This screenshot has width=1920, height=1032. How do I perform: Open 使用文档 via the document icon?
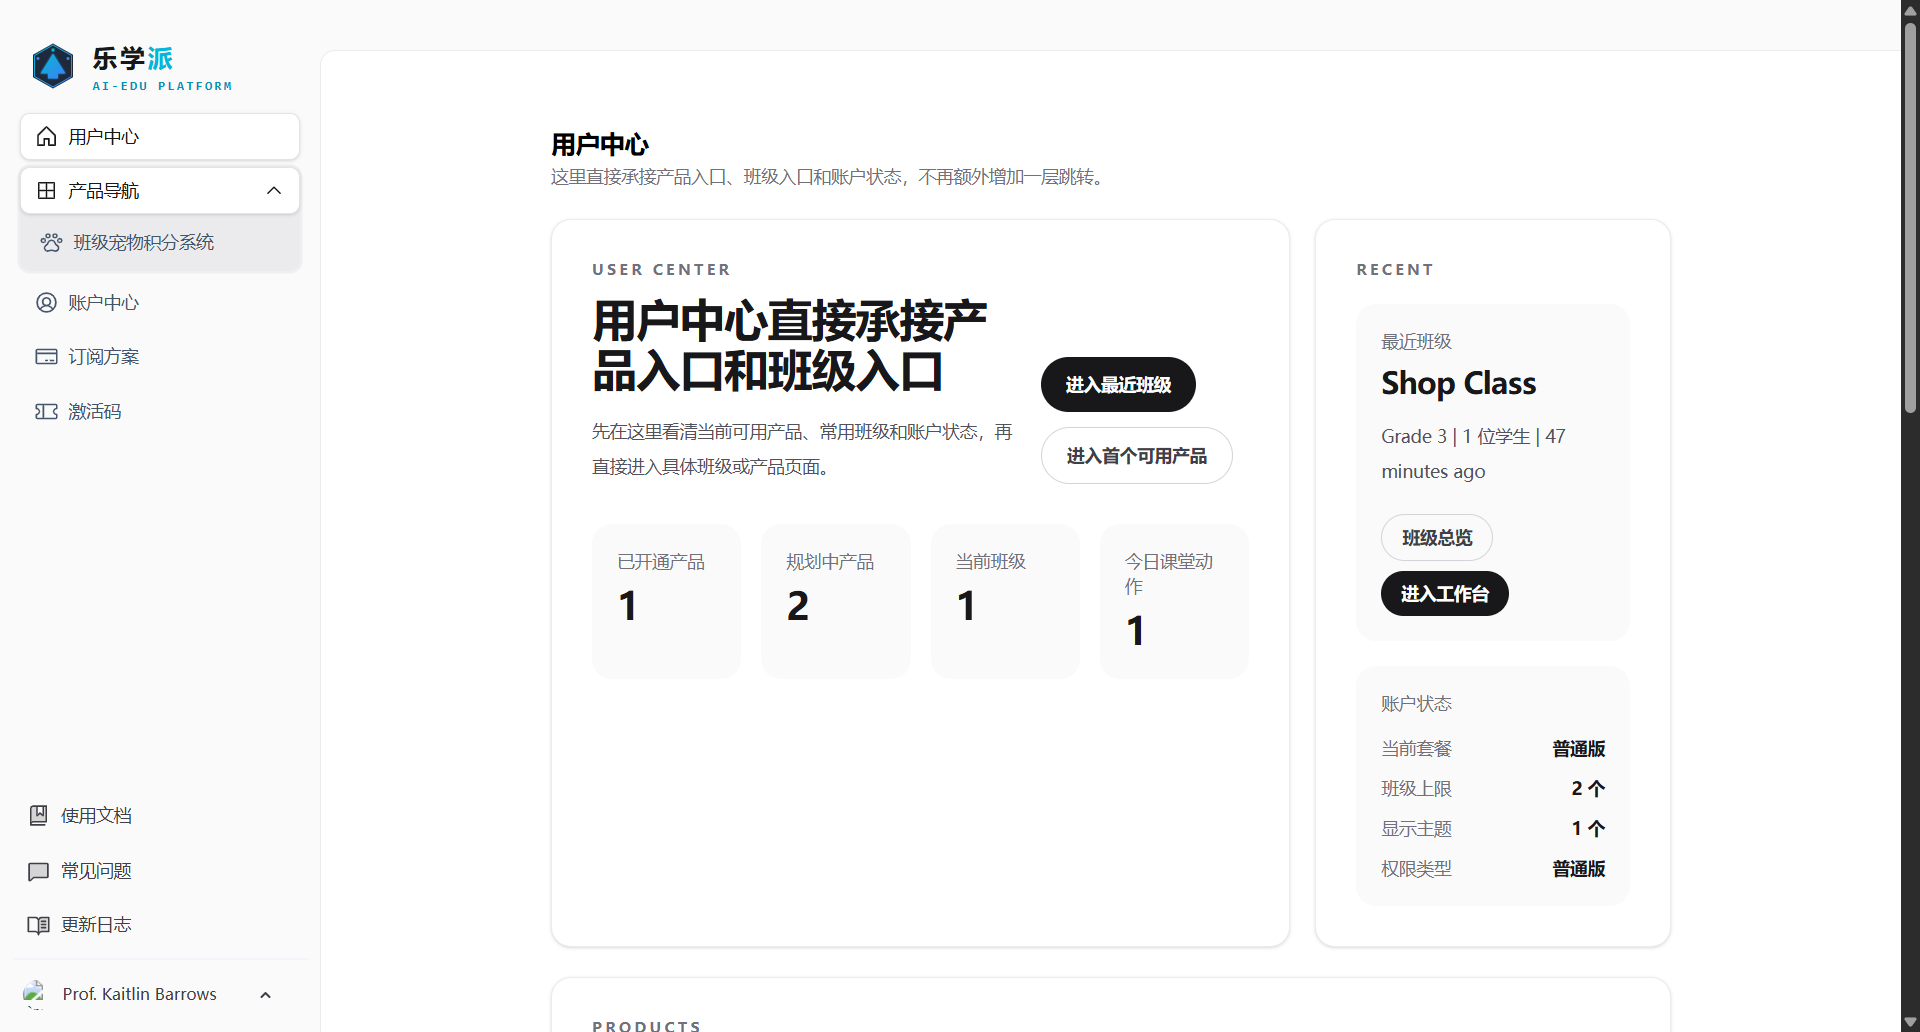(38, 815)
